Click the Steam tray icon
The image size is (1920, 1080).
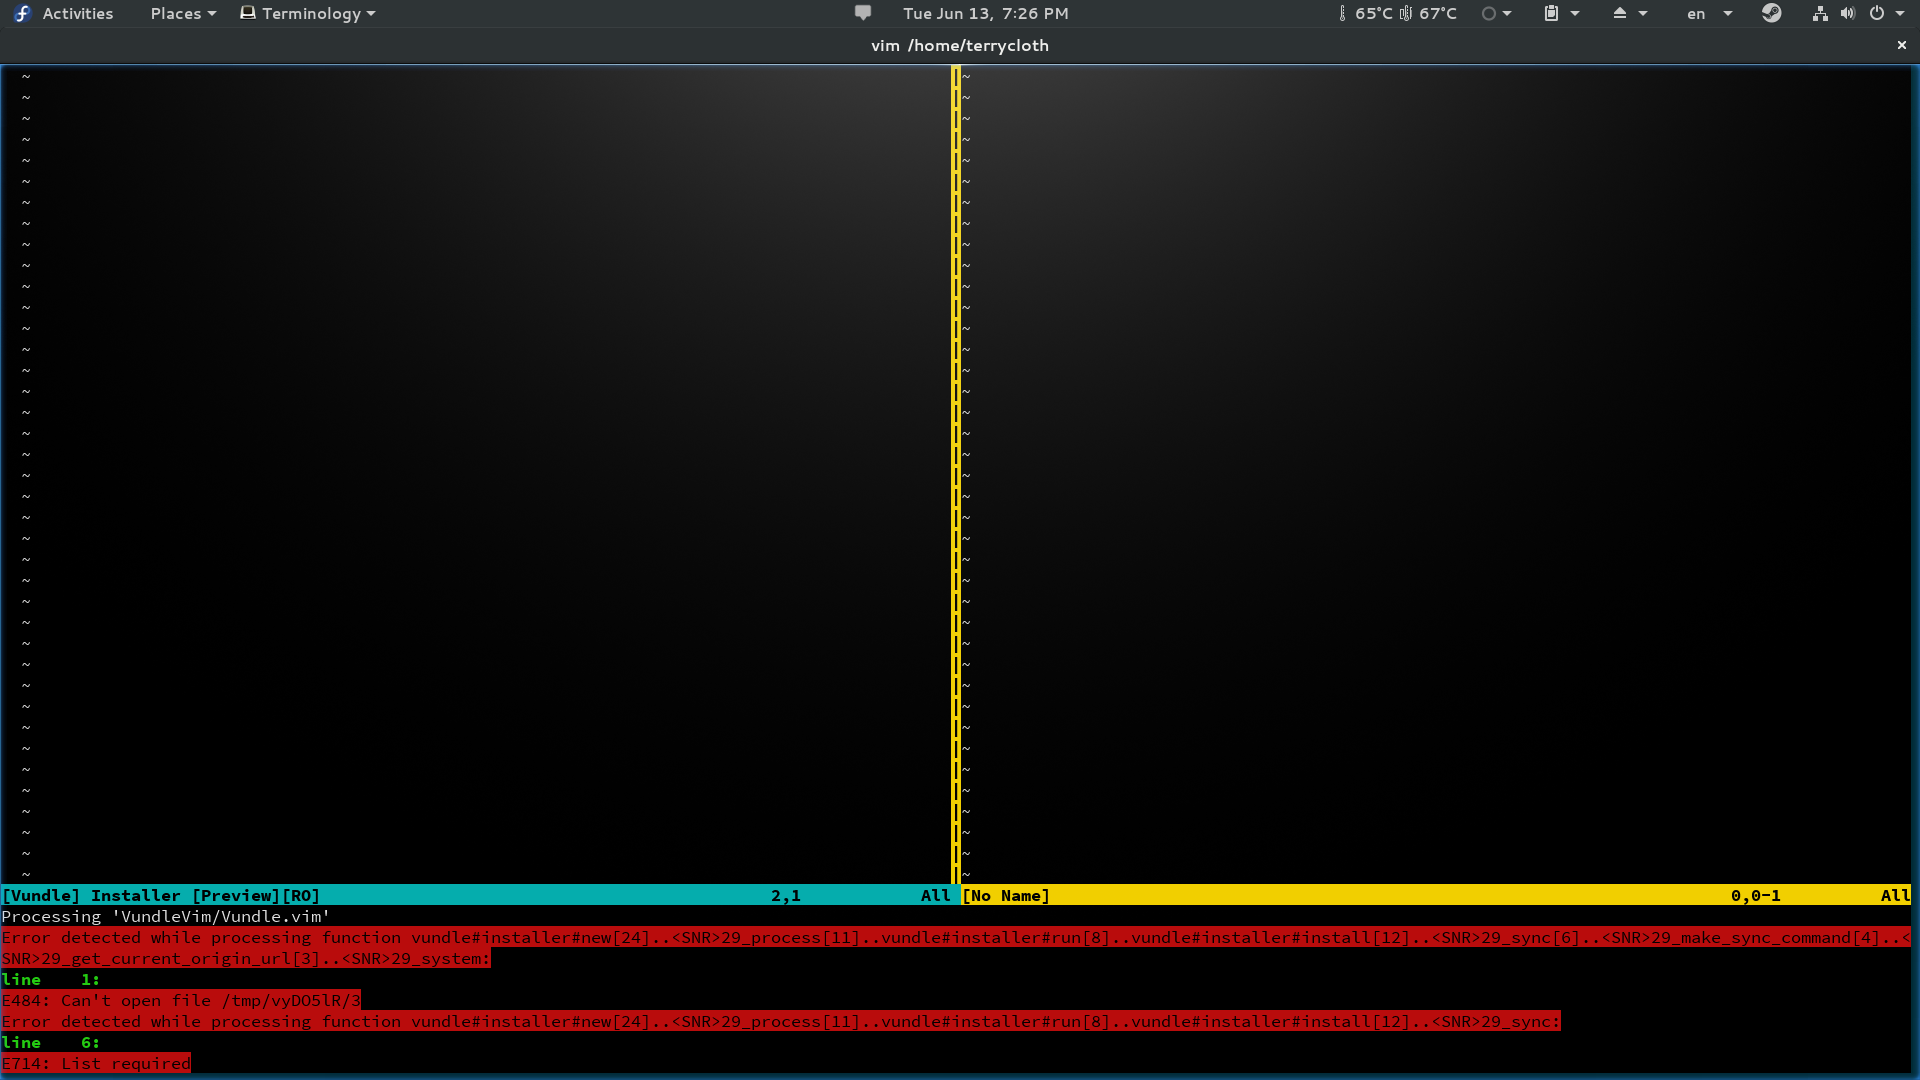coord(1772,13)
